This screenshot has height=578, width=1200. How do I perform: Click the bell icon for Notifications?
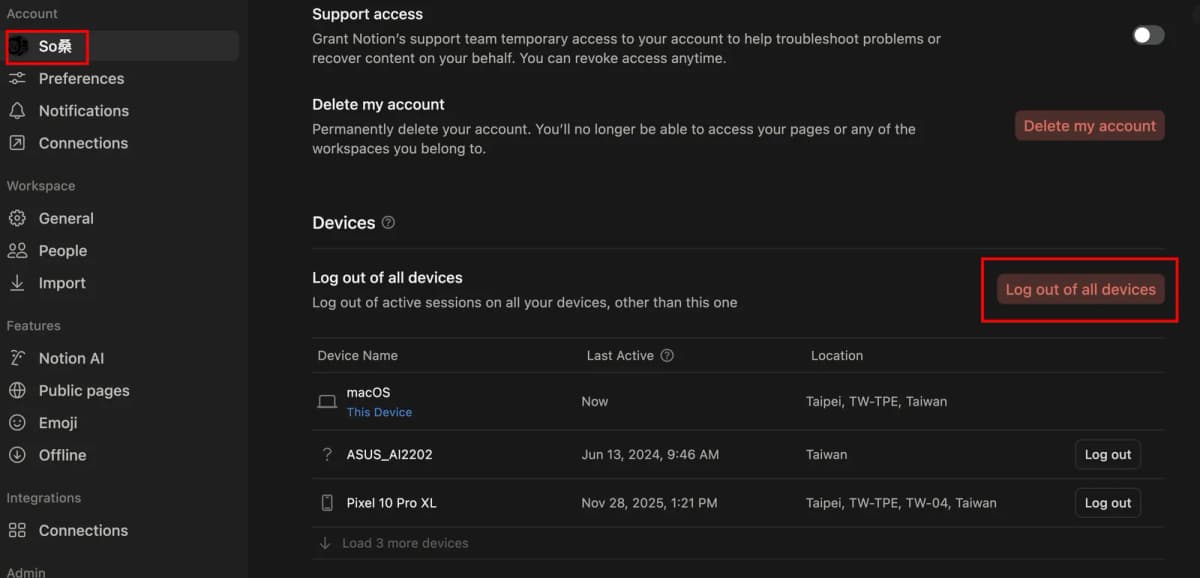tap(17, 110)
